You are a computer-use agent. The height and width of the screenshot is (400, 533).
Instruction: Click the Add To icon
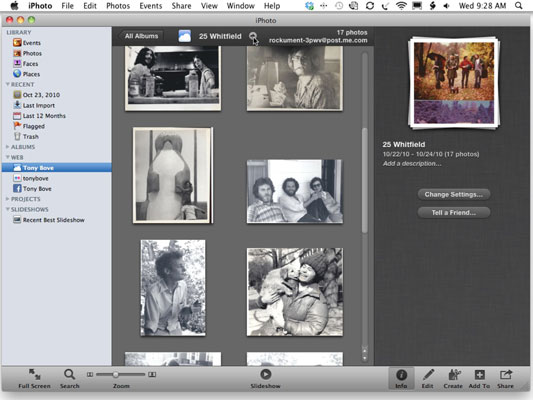coord(480,375)
